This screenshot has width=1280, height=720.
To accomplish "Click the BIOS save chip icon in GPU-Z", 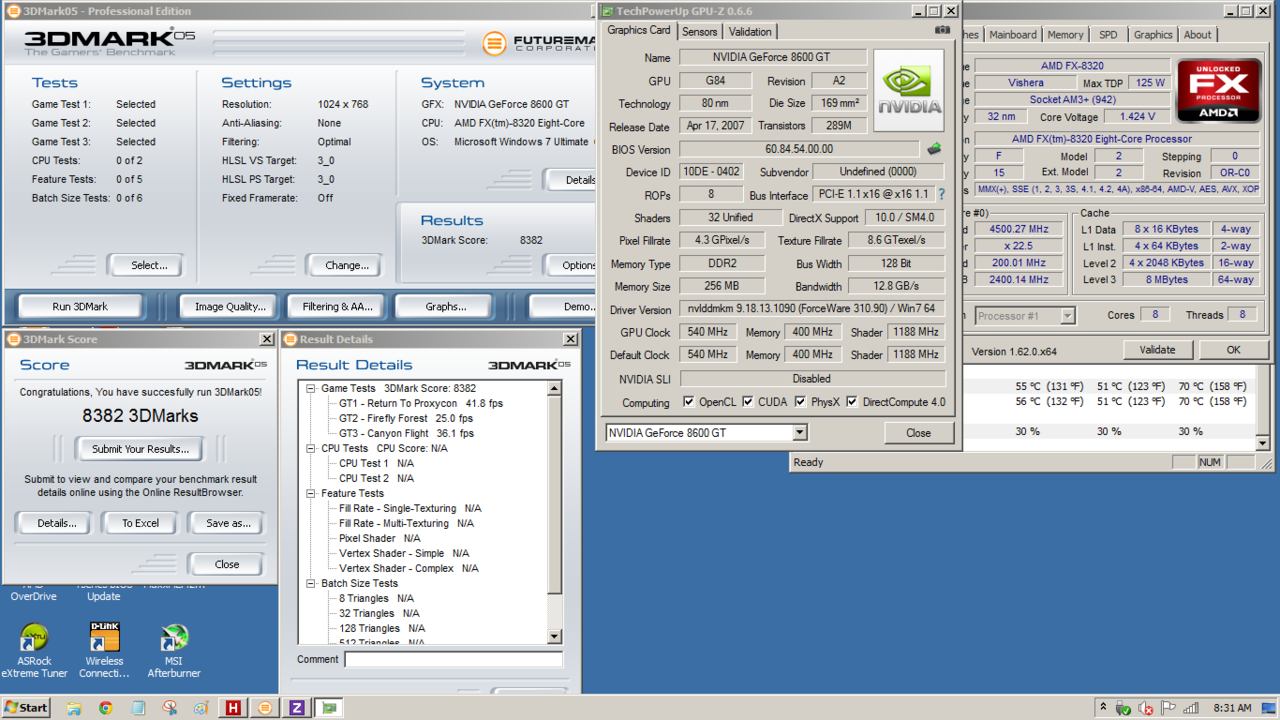I will click(934, 149).
